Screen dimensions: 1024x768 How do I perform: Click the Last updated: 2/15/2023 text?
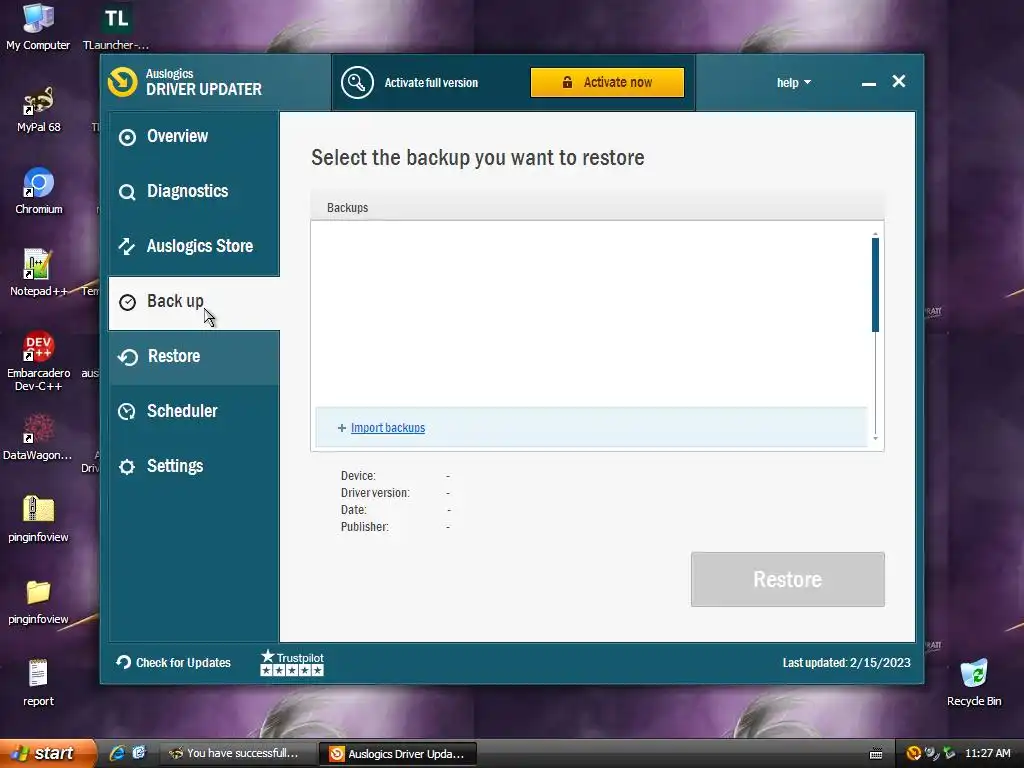click(x=846, y=662)
